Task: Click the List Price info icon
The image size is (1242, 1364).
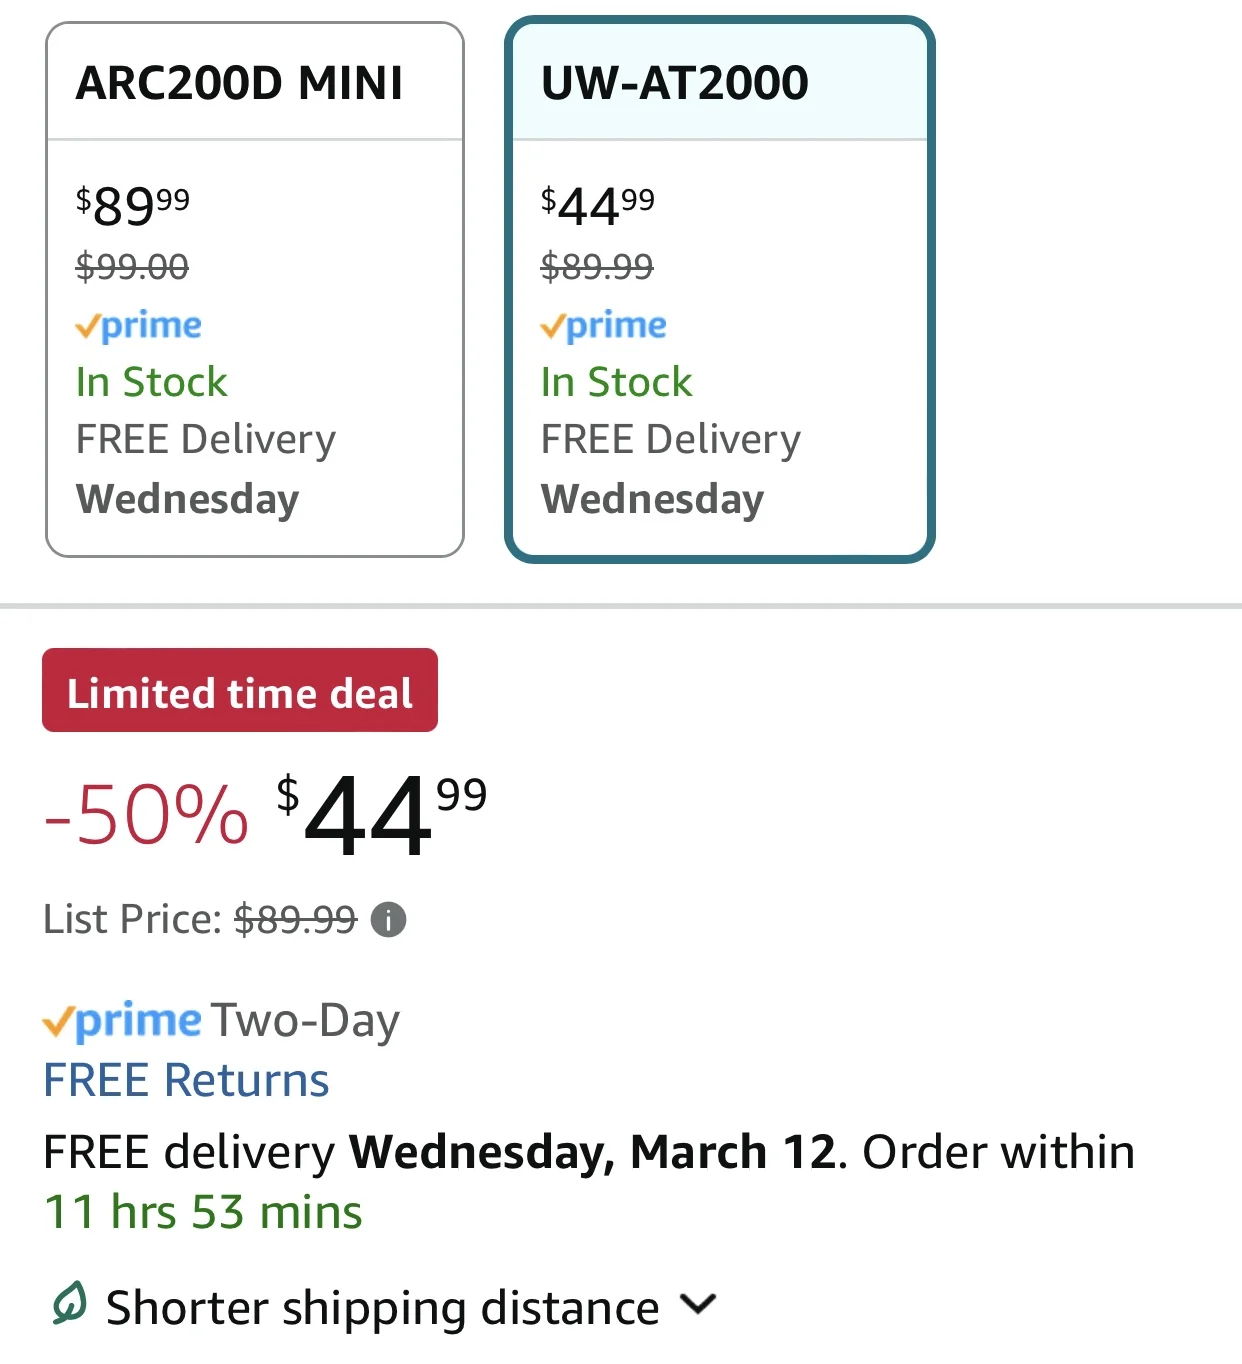Action: [x=388, y=919]
